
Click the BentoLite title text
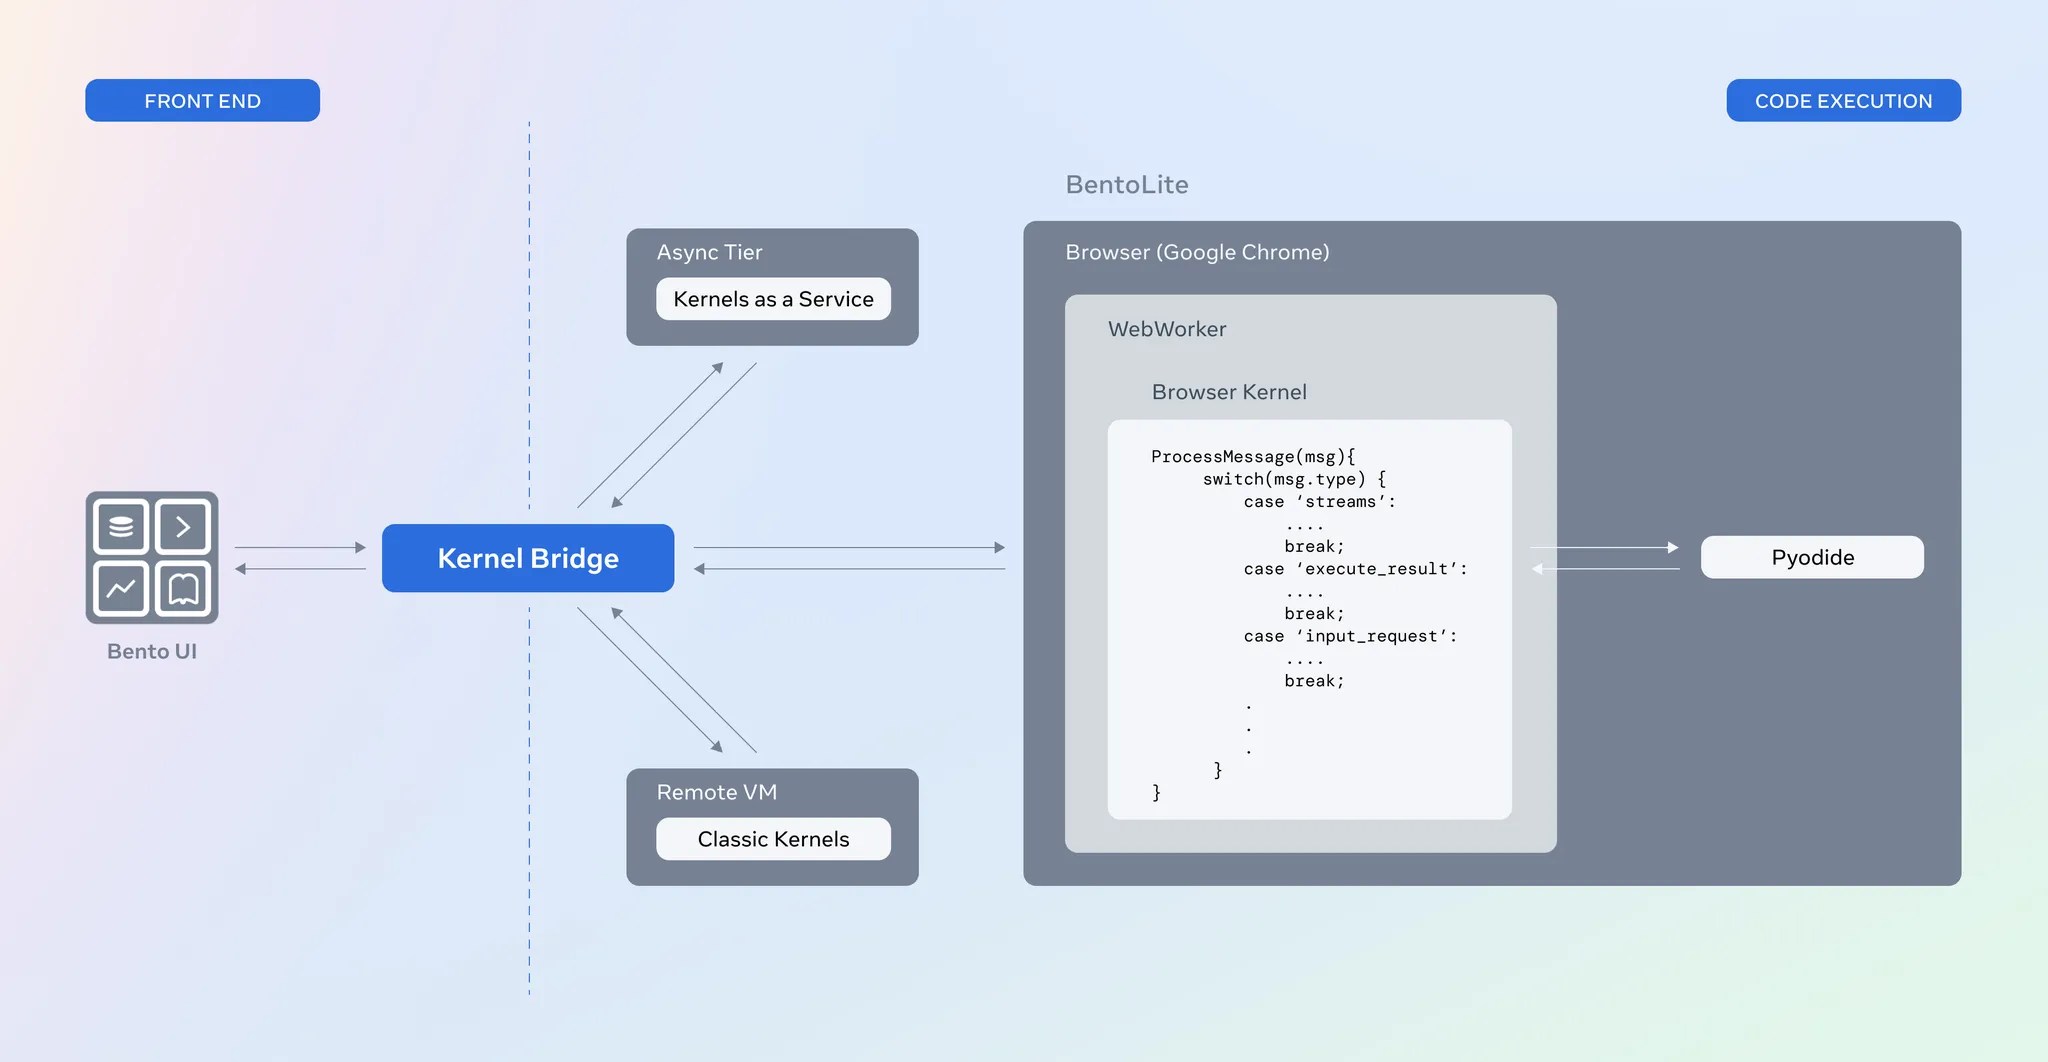pyautogui.click(x=1126, y=185)
